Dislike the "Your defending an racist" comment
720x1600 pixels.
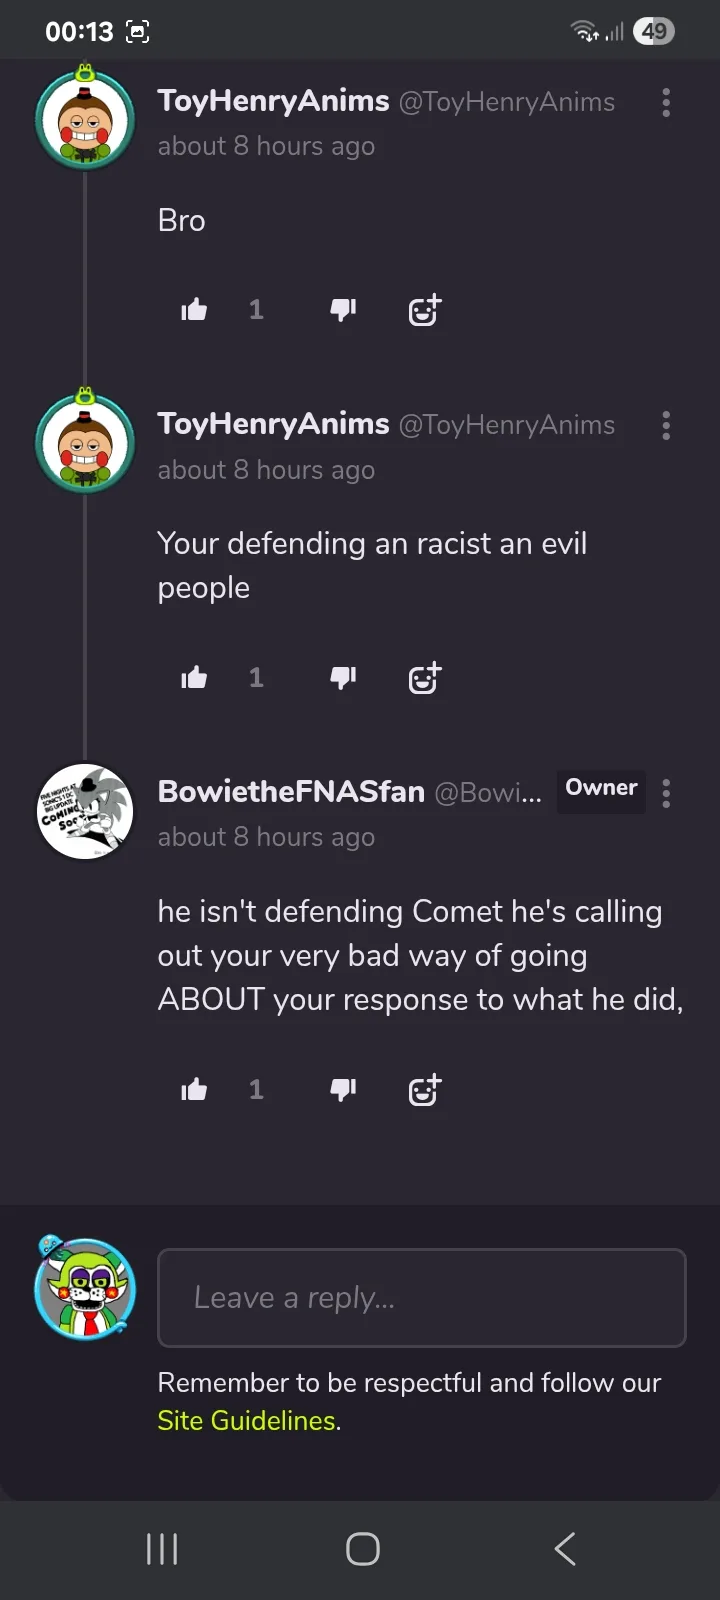[x=343, y=678]
